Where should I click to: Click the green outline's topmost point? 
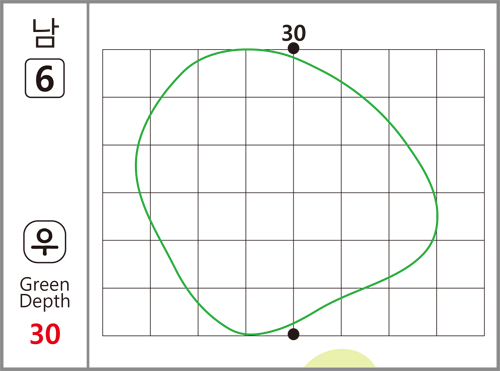[247, 49]
